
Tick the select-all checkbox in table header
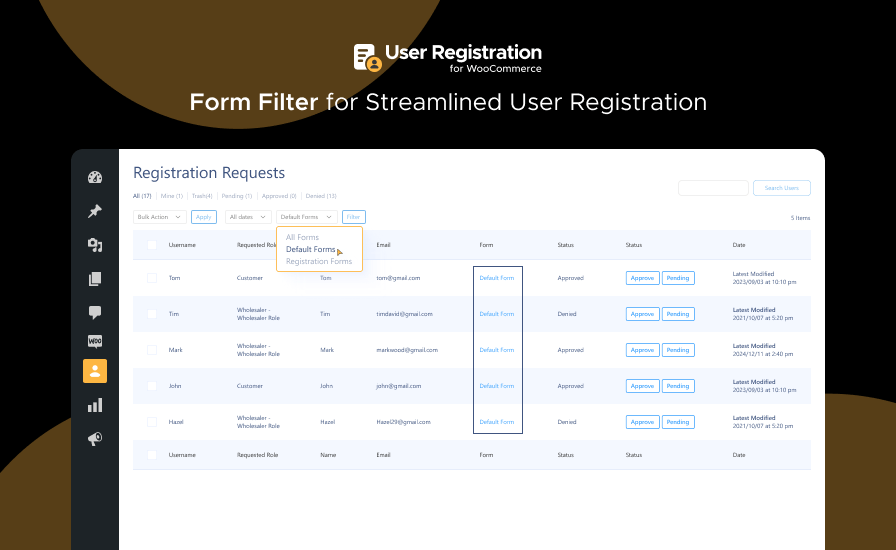[151, 245]
